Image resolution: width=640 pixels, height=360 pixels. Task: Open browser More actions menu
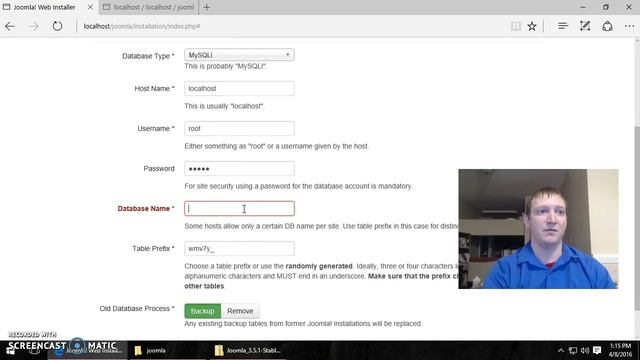tap(629, 26)
